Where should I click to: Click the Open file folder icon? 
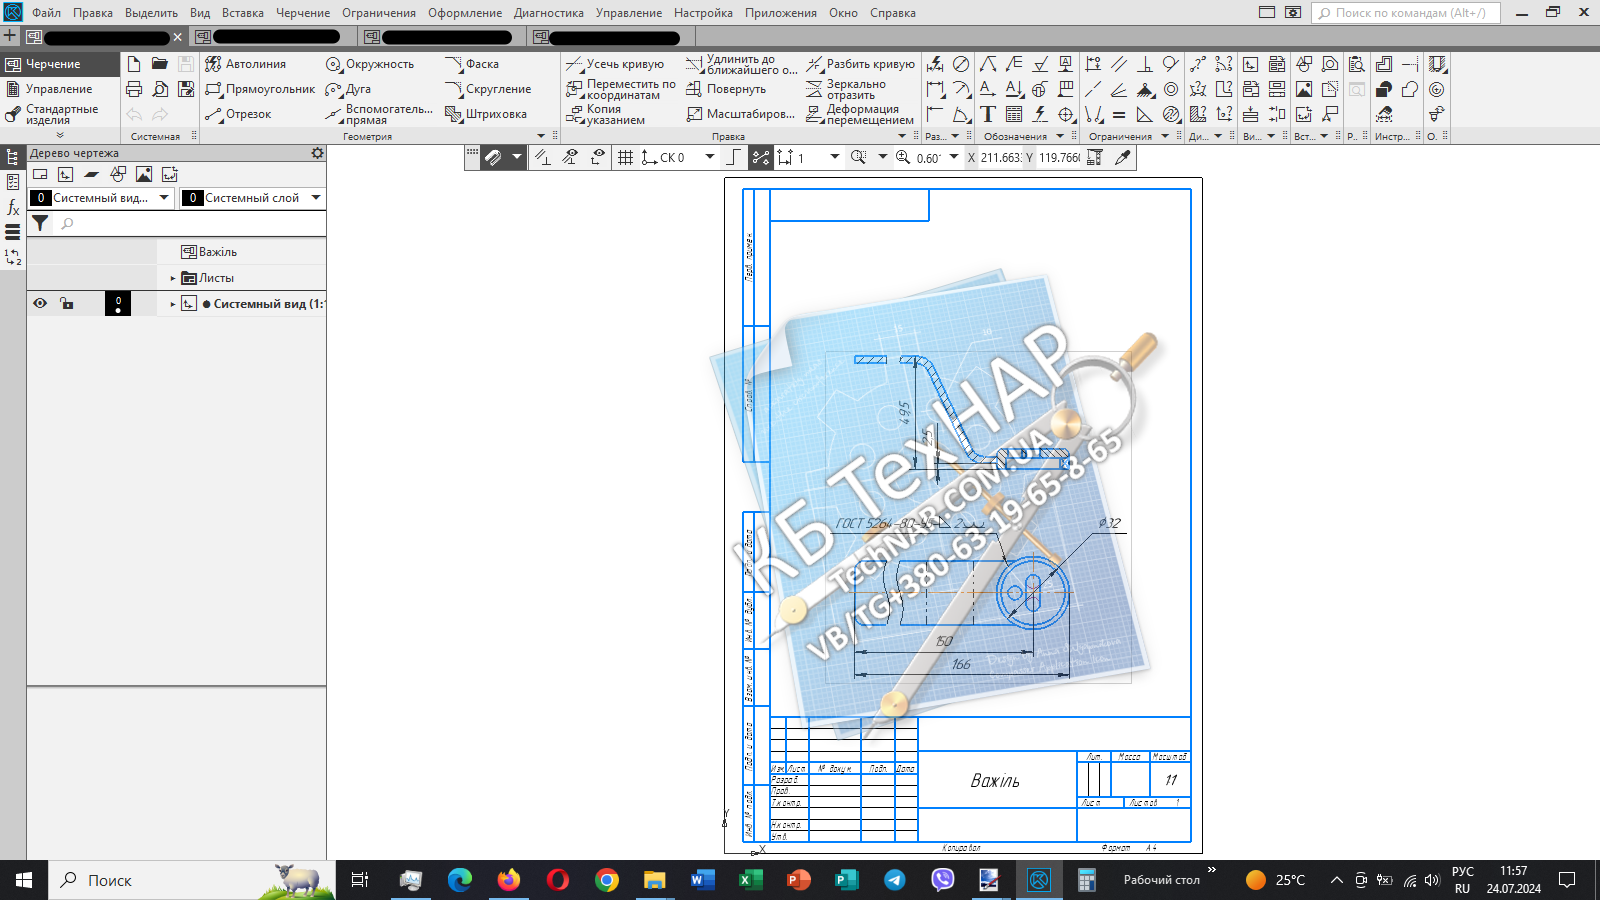160,64
